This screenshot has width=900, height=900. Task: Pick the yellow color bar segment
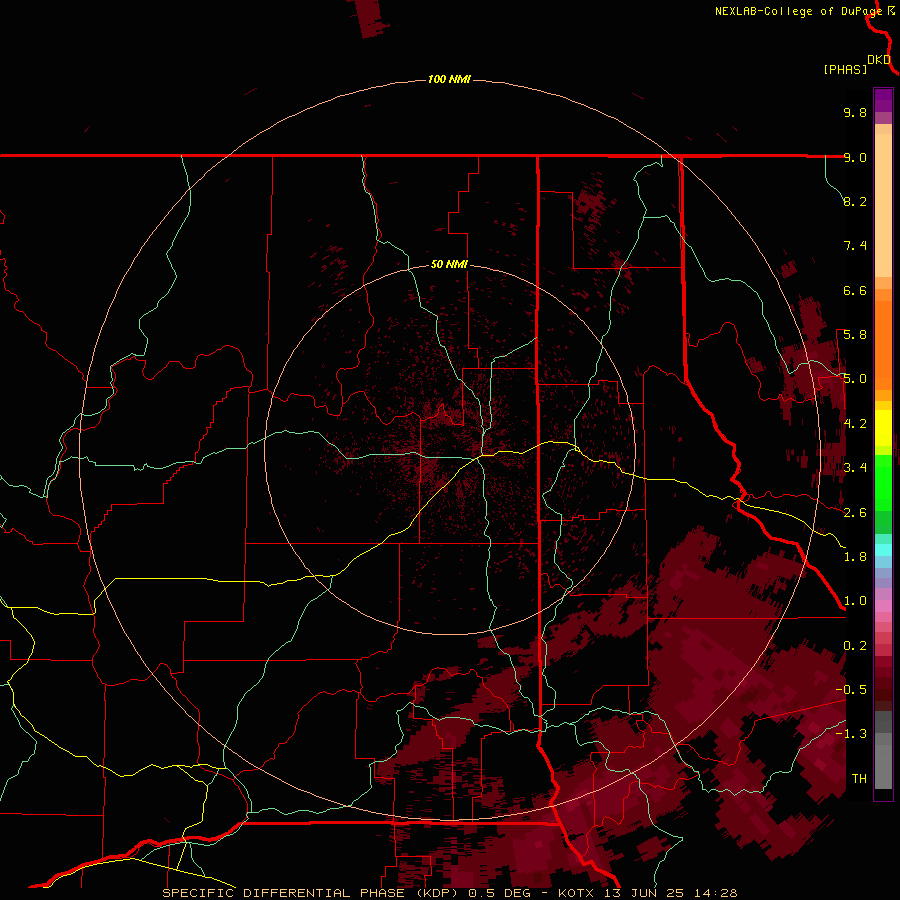pos(883,428)
